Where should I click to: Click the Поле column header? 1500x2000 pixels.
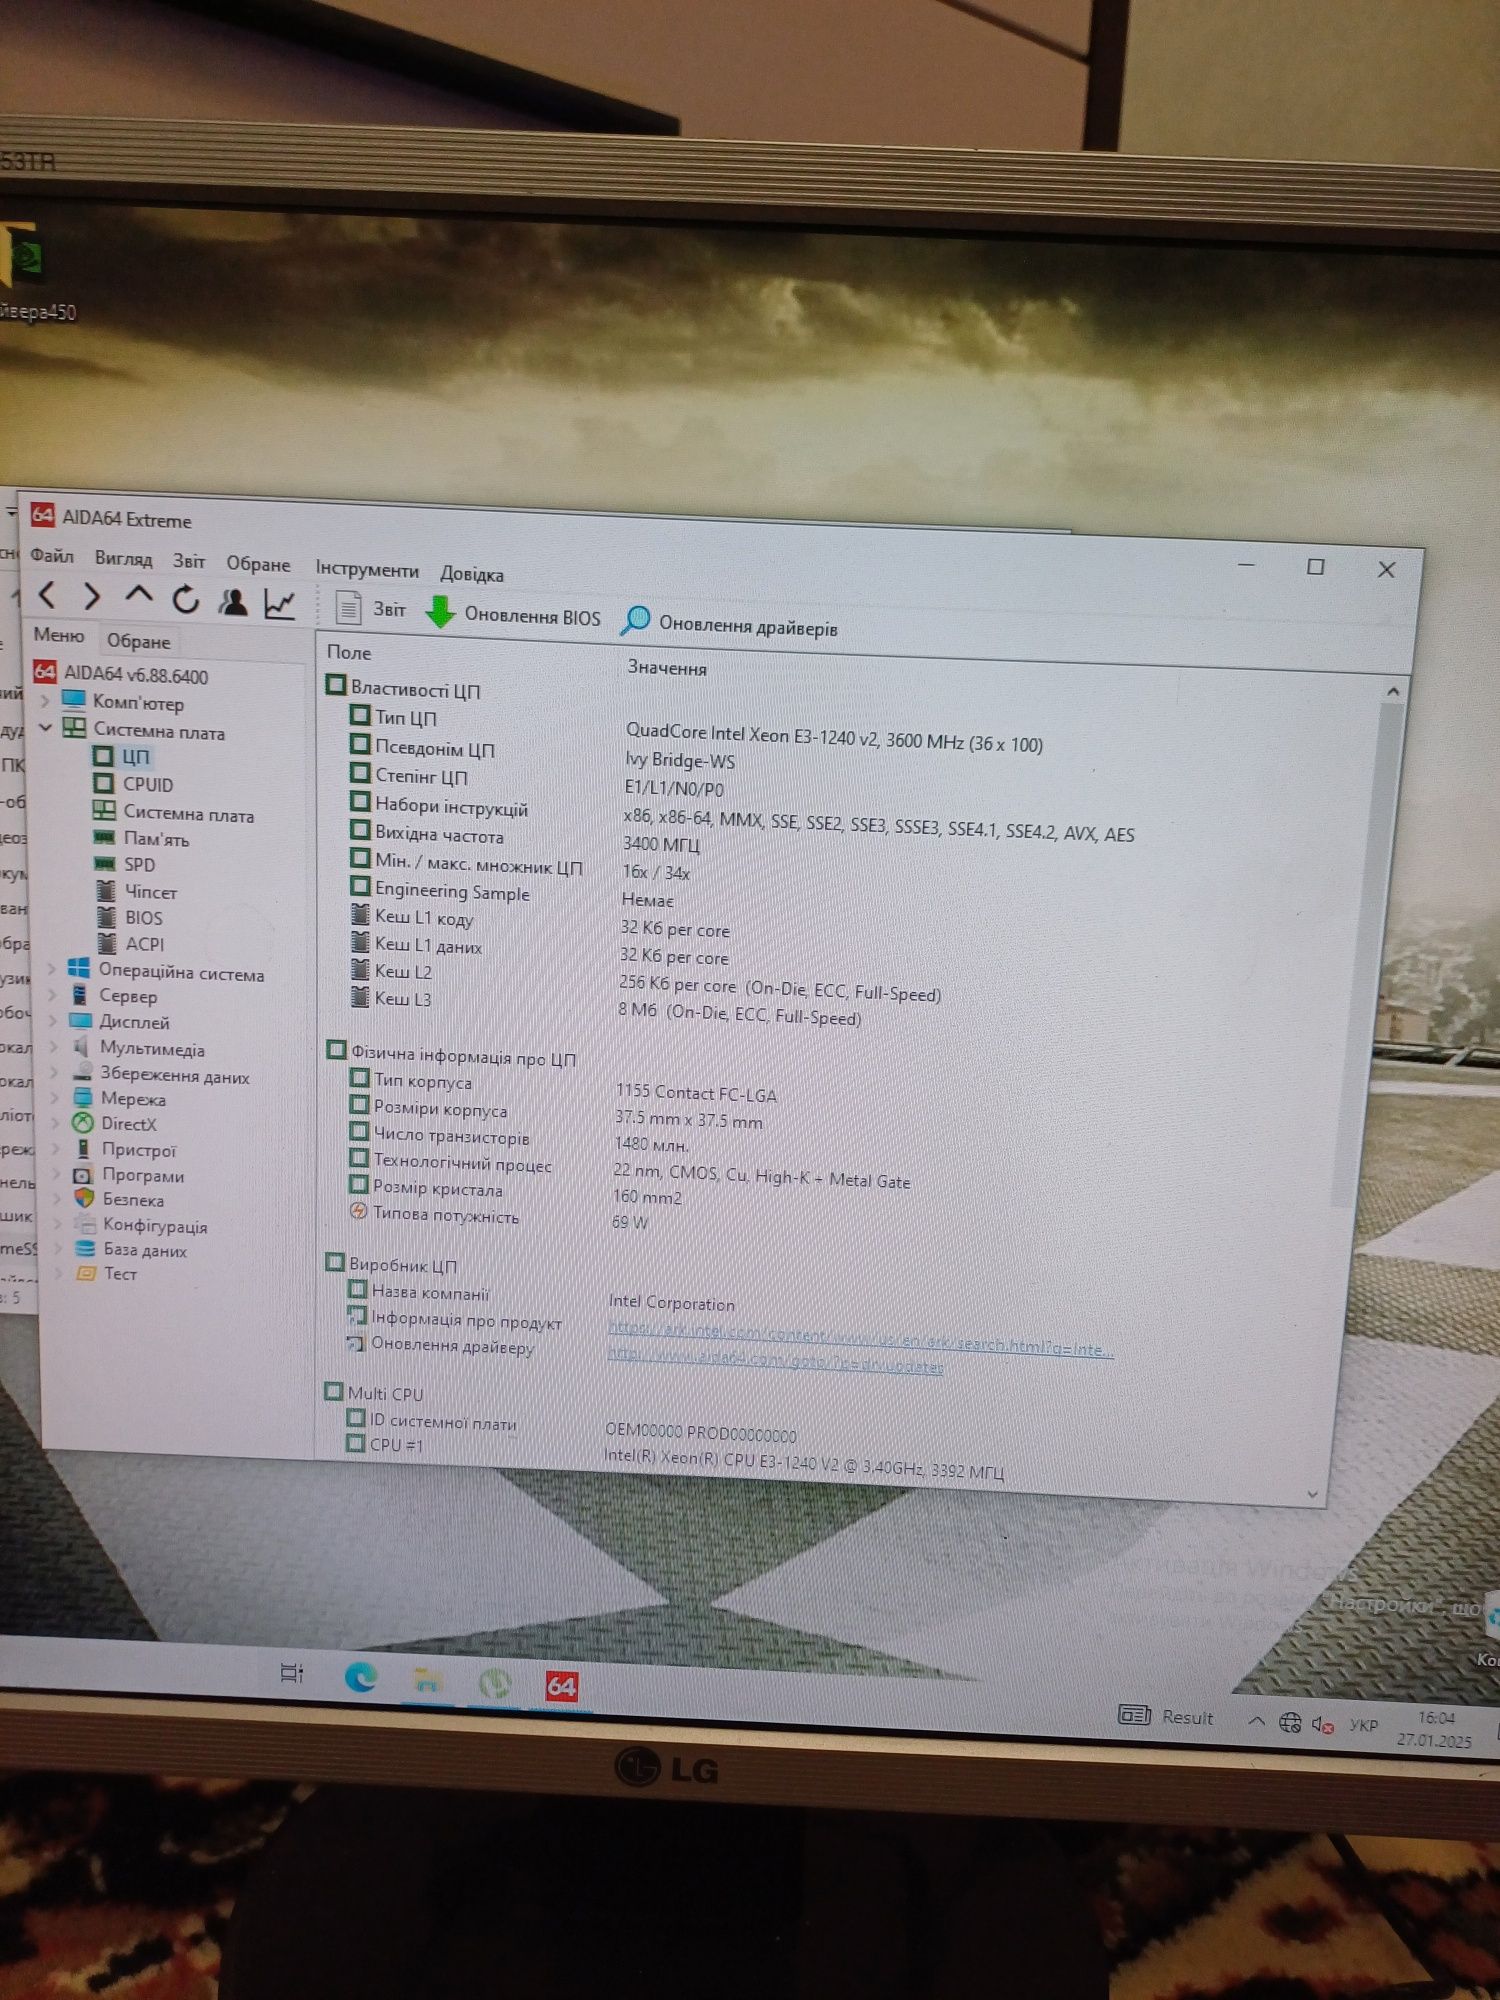[349, 652]
